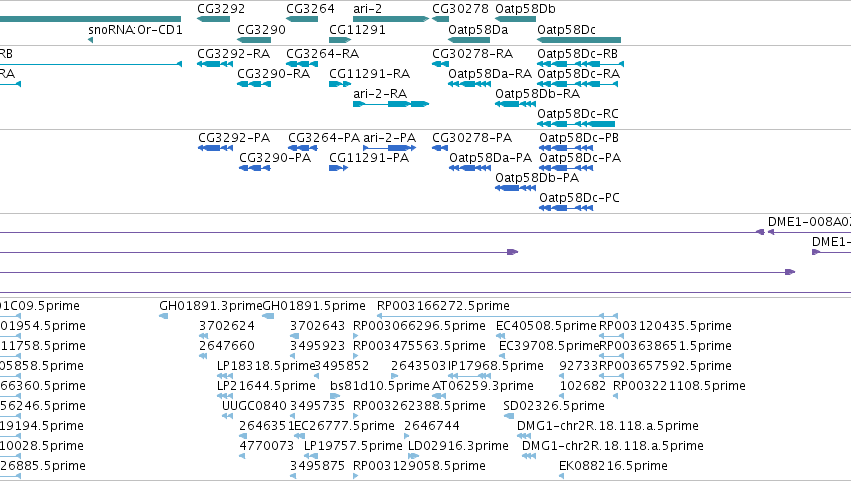Click the SD02326.5prime EST label
The width and height of the screenshot is (851, 481).
(554, 407)
